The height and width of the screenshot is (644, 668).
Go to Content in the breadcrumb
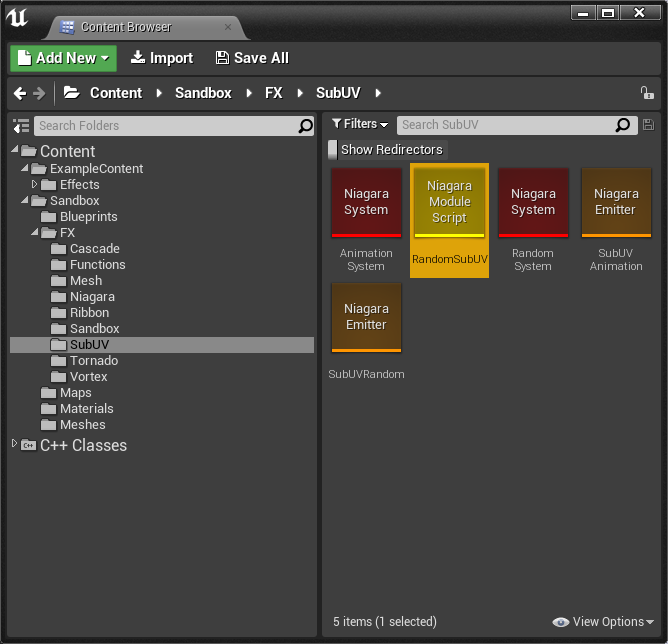(x=116, y=93)
